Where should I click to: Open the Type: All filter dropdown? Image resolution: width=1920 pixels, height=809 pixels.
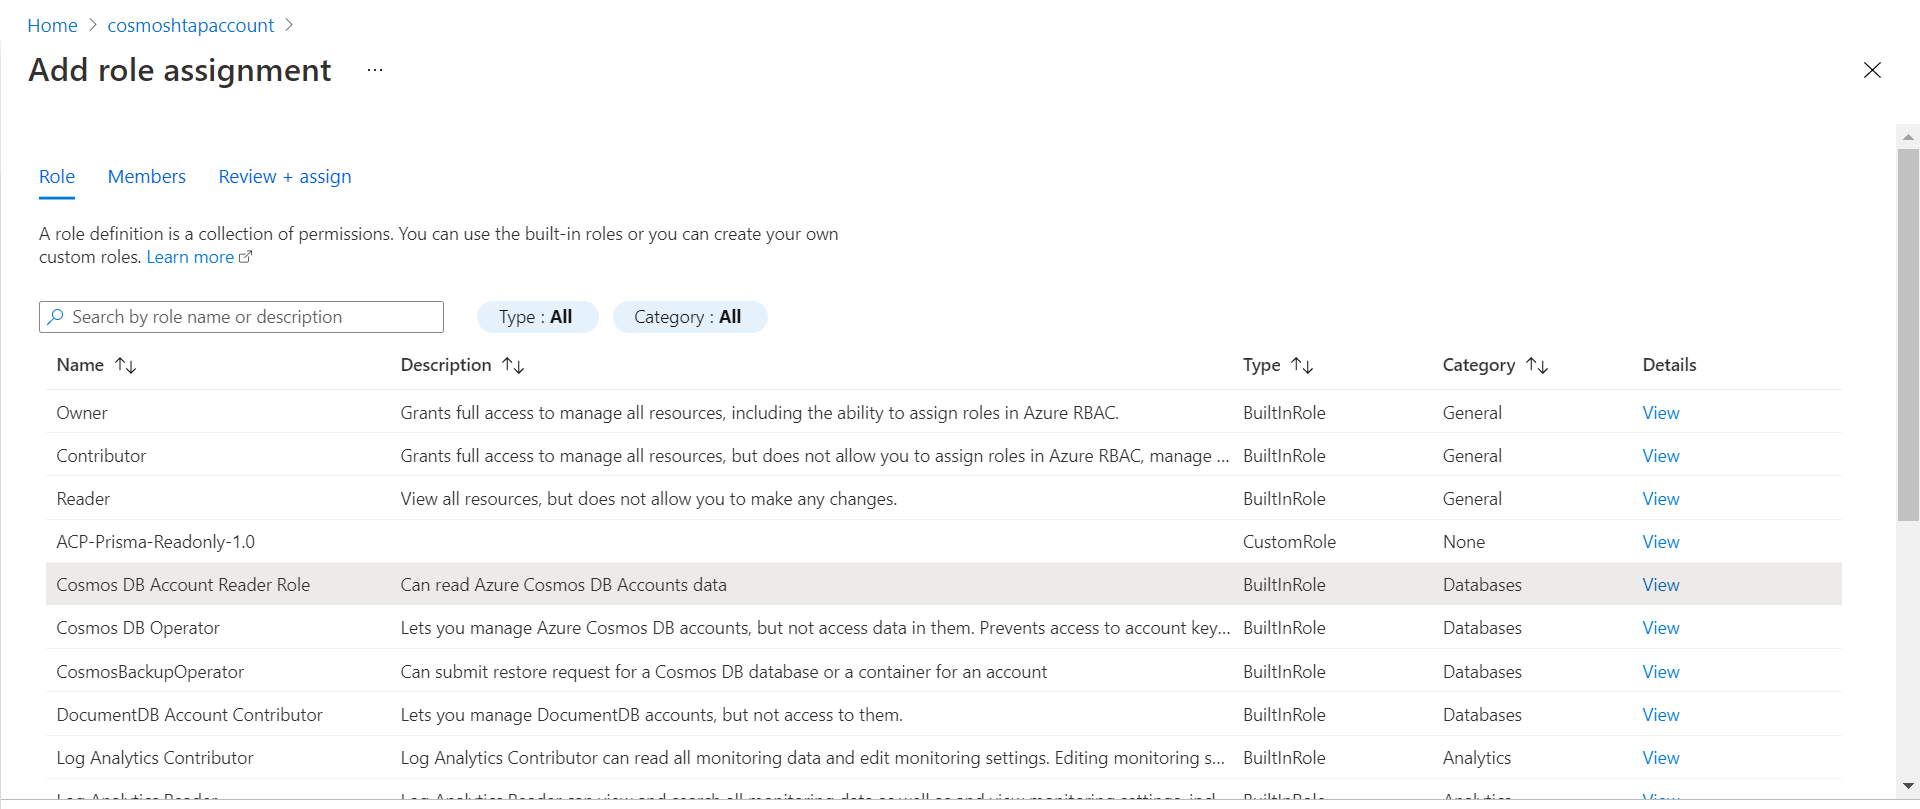click(x=537, y=317)
